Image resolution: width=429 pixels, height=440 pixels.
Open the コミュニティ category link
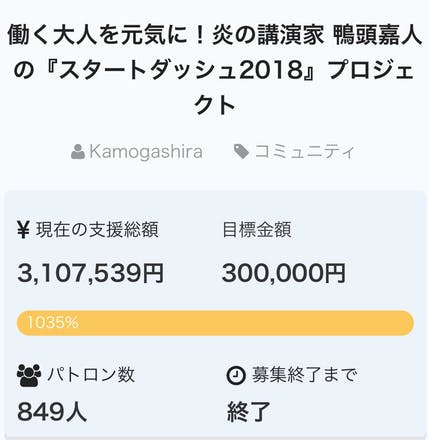[304, 152]
